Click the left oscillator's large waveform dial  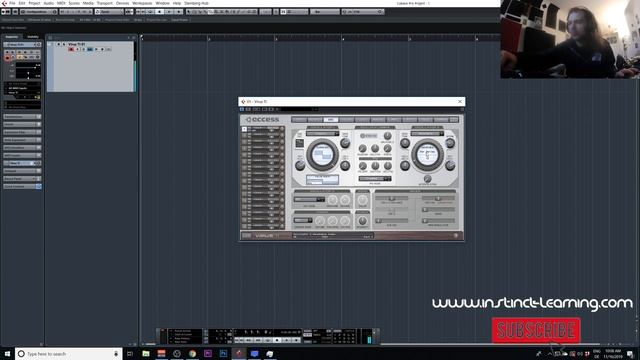pos(322,155)
